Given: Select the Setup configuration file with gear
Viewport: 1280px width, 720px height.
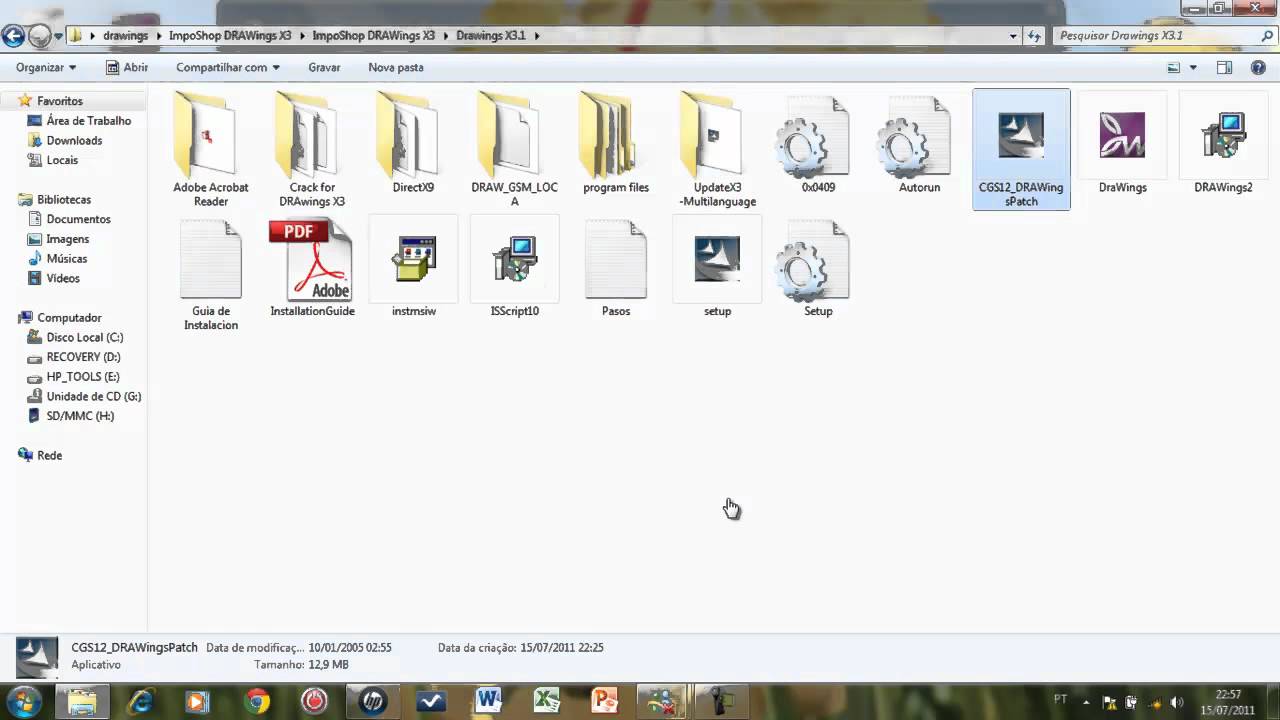Looking at the screenshot, I should pos(818,267).
